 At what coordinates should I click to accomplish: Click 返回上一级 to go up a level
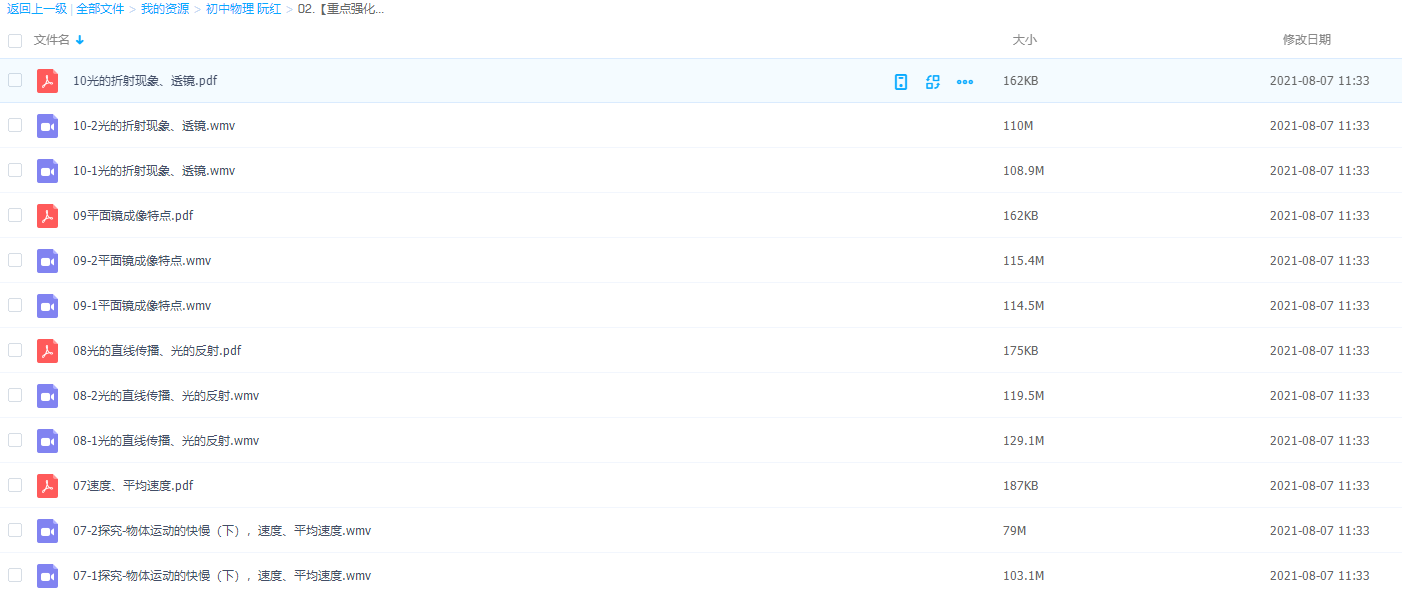click(x=37, y=9)
